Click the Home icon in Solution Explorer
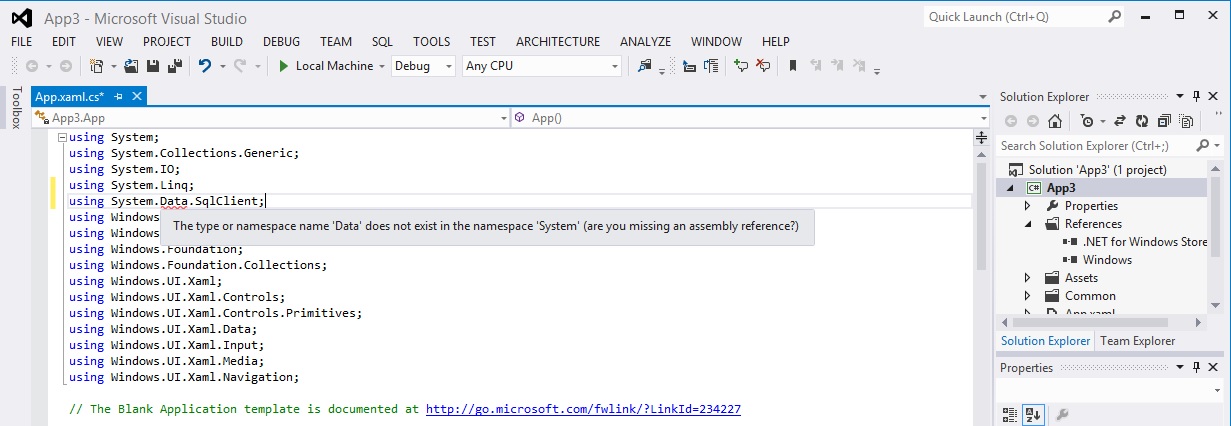The image size is (1231, 426). pyautogui.click(x=1053, y=121)
